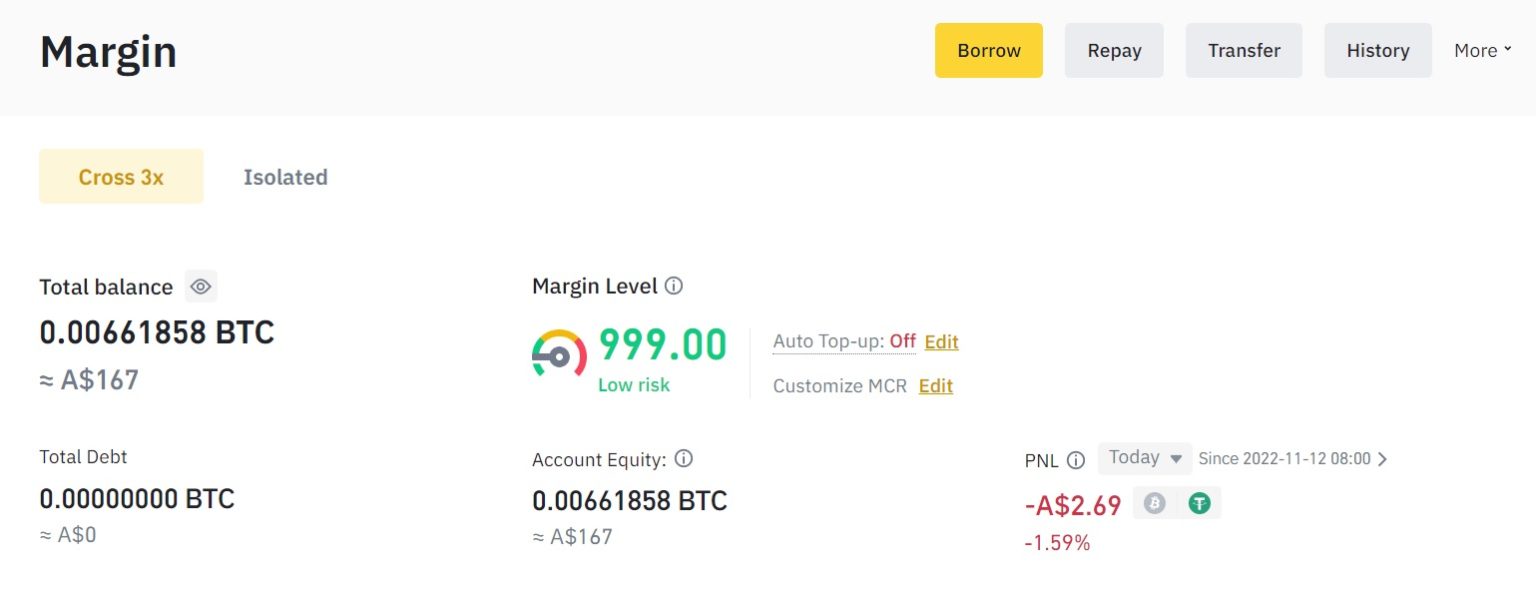
Task: Edit the Auto Top-up setting
Action: [941, 341]
